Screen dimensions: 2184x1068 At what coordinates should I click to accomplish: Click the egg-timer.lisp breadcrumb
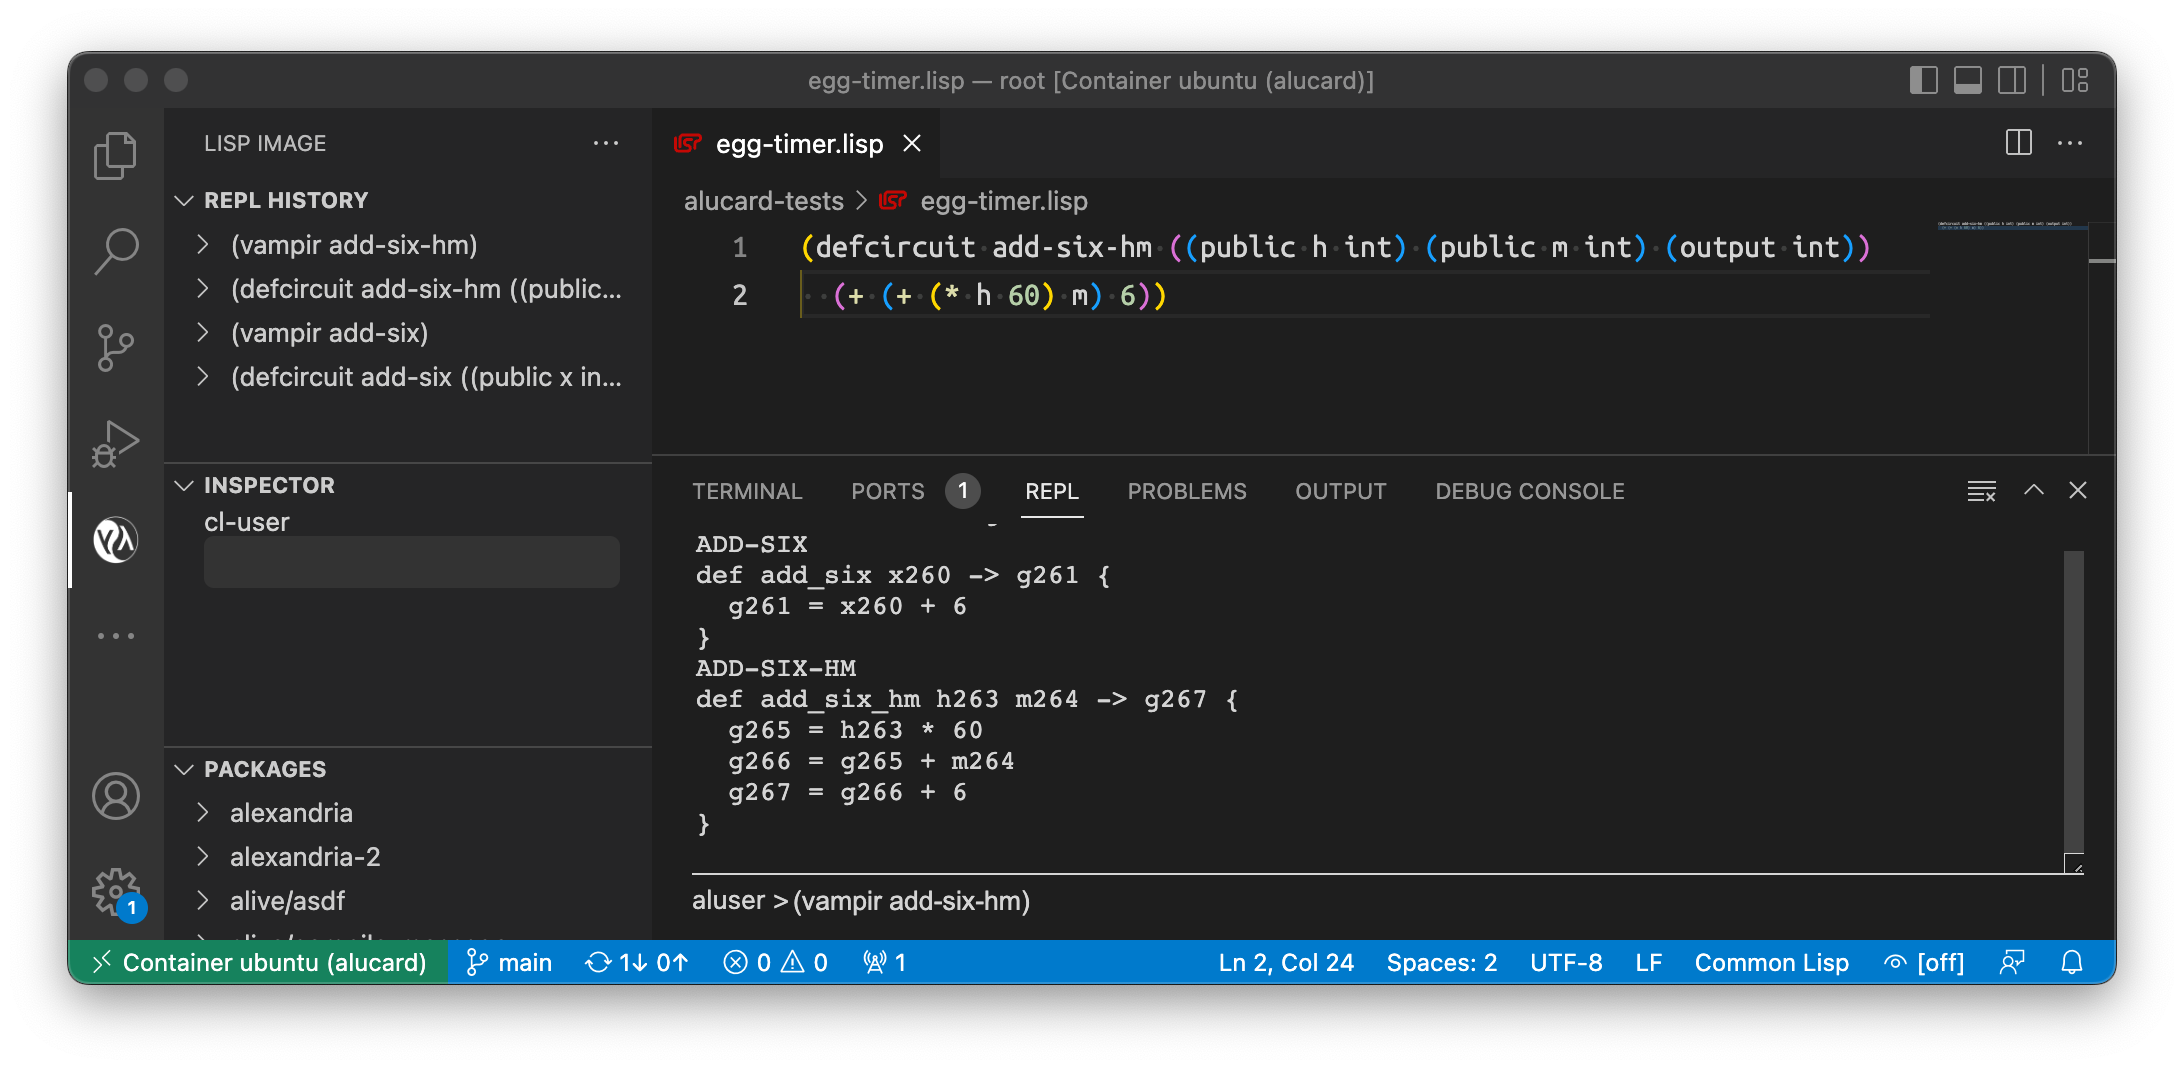tap(1004, 201)
